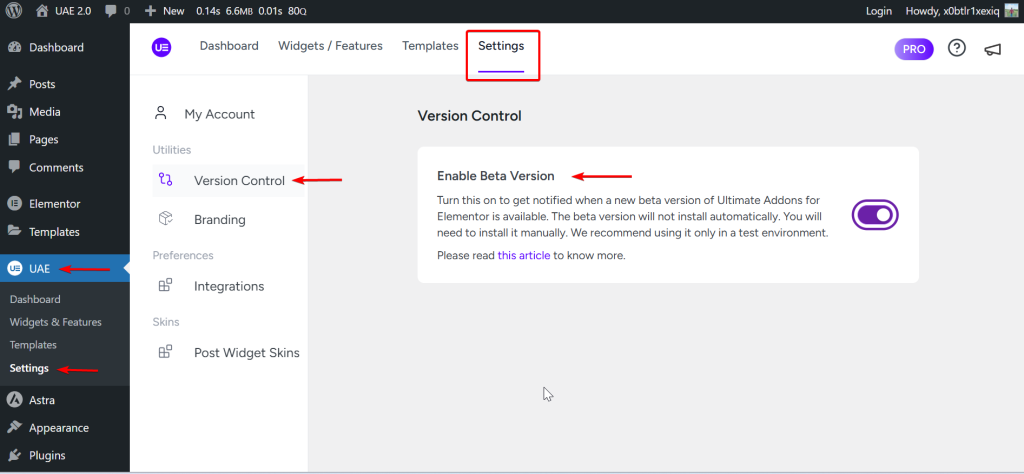Open Post Widget Skins settings item
This screenshot has height=474, width=1024.
[x=247, y=353]
